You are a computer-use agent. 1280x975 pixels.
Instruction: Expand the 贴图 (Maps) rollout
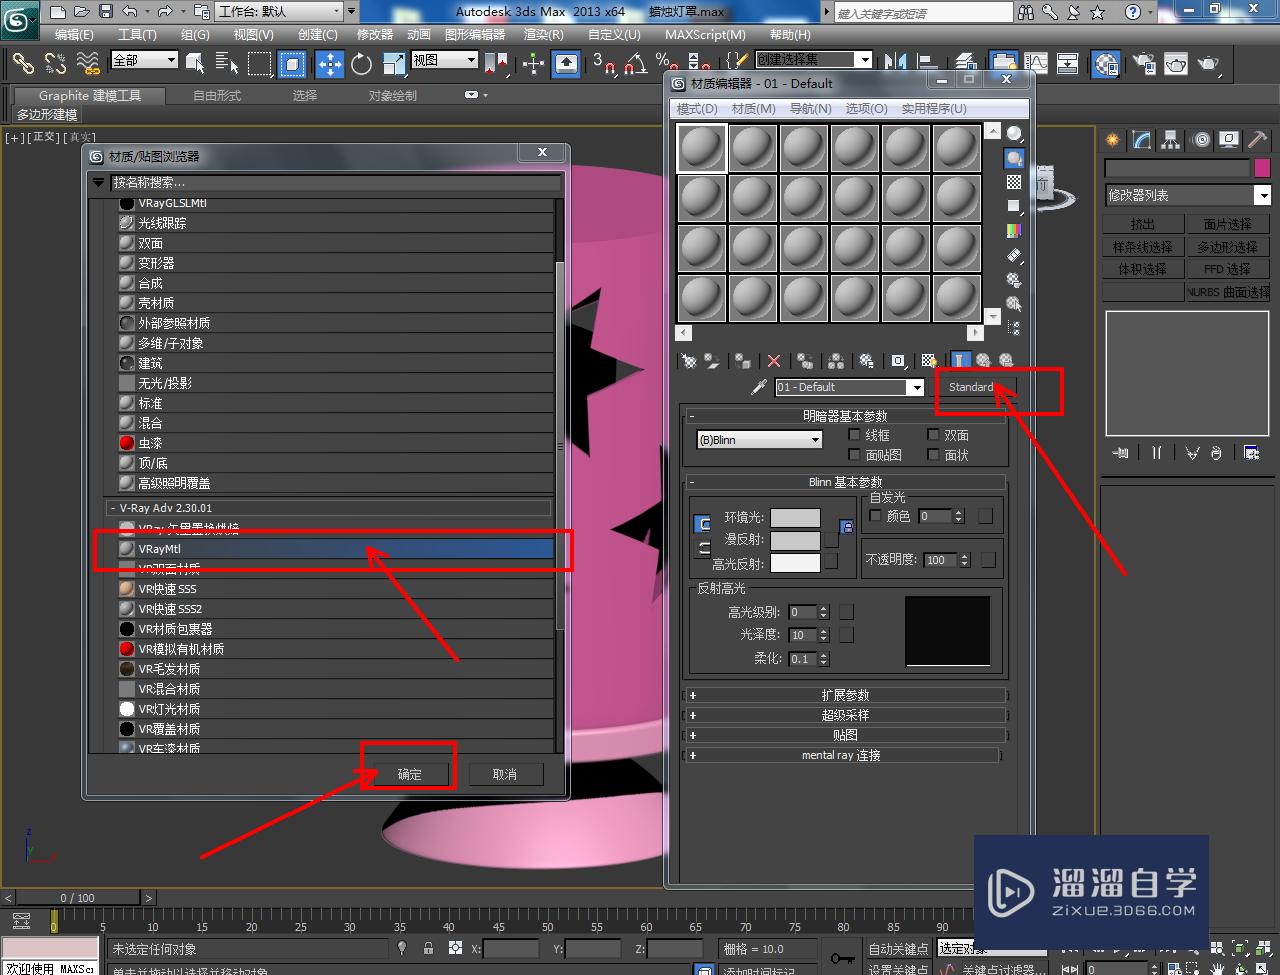pyautogui.click(x=845, y=735)
